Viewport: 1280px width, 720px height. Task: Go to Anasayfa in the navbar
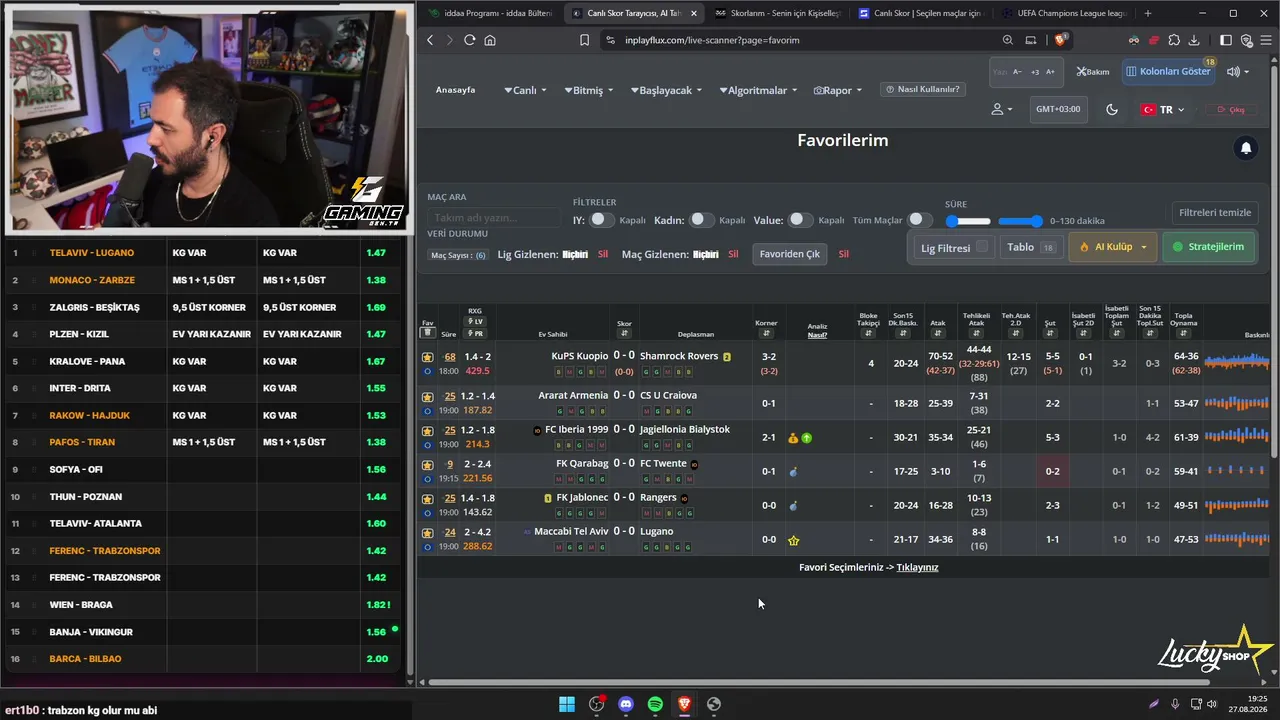[456, 90]
